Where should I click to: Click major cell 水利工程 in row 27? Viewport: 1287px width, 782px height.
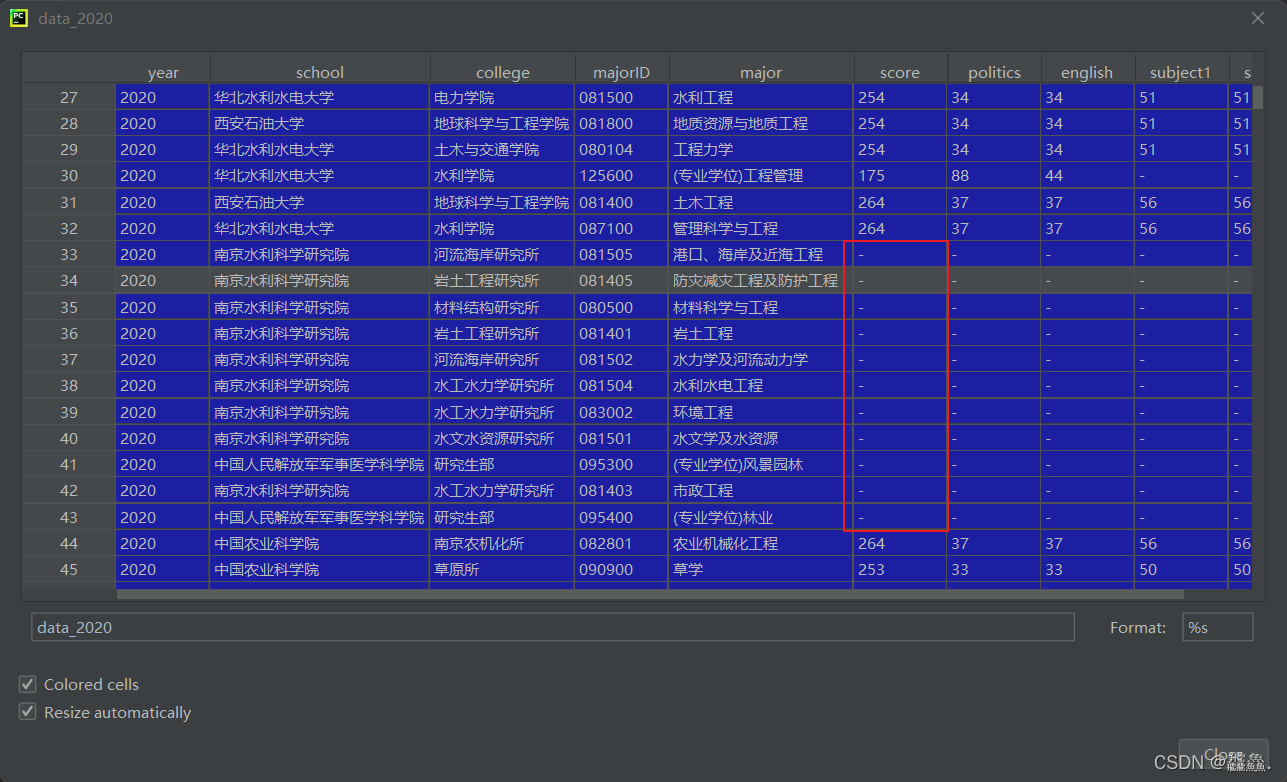tap(761, 97)
